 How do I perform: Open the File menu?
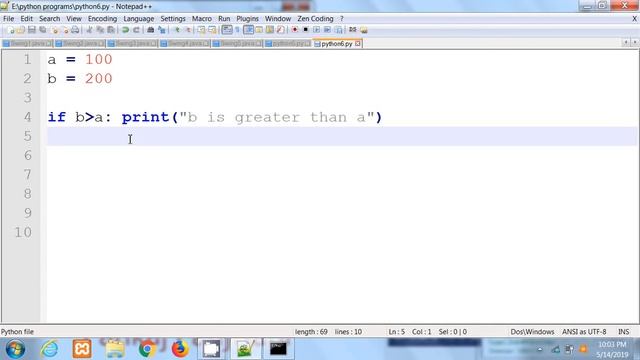(9, 19)
